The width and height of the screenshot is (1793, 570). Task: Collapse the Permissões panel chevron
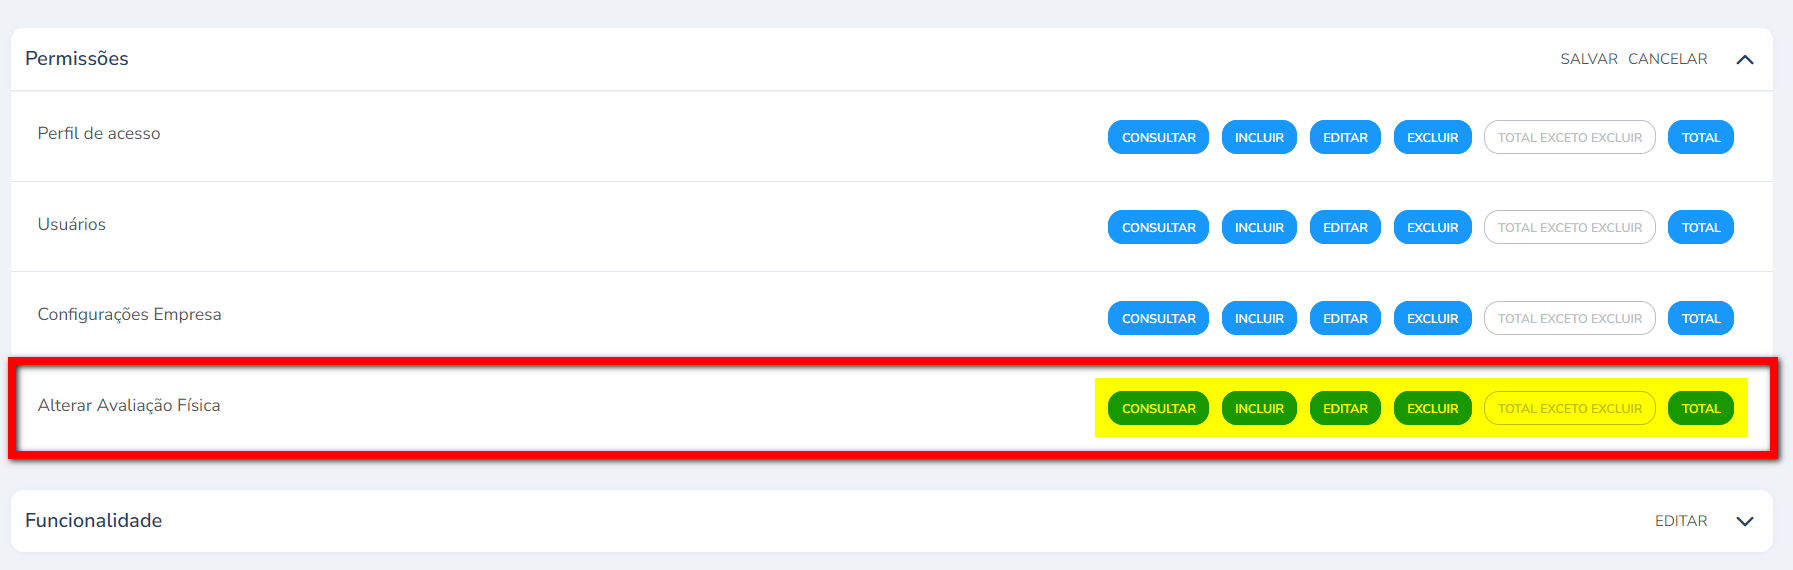(x=1745, y=60)
